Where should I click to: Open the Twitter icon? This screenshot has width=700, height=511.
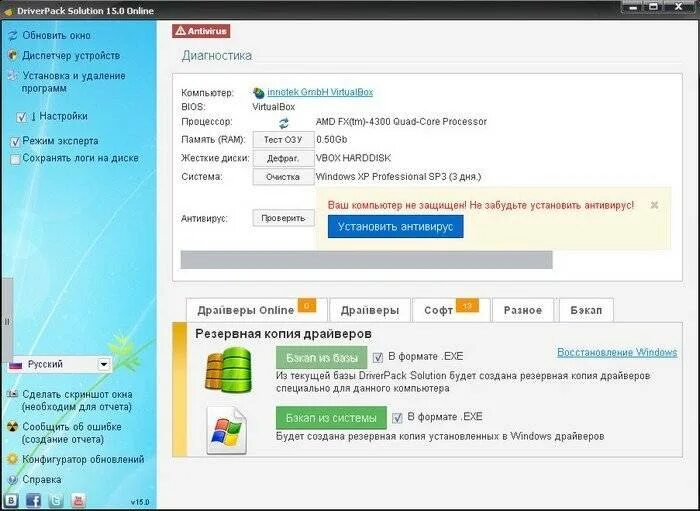[x=56, y=500]
